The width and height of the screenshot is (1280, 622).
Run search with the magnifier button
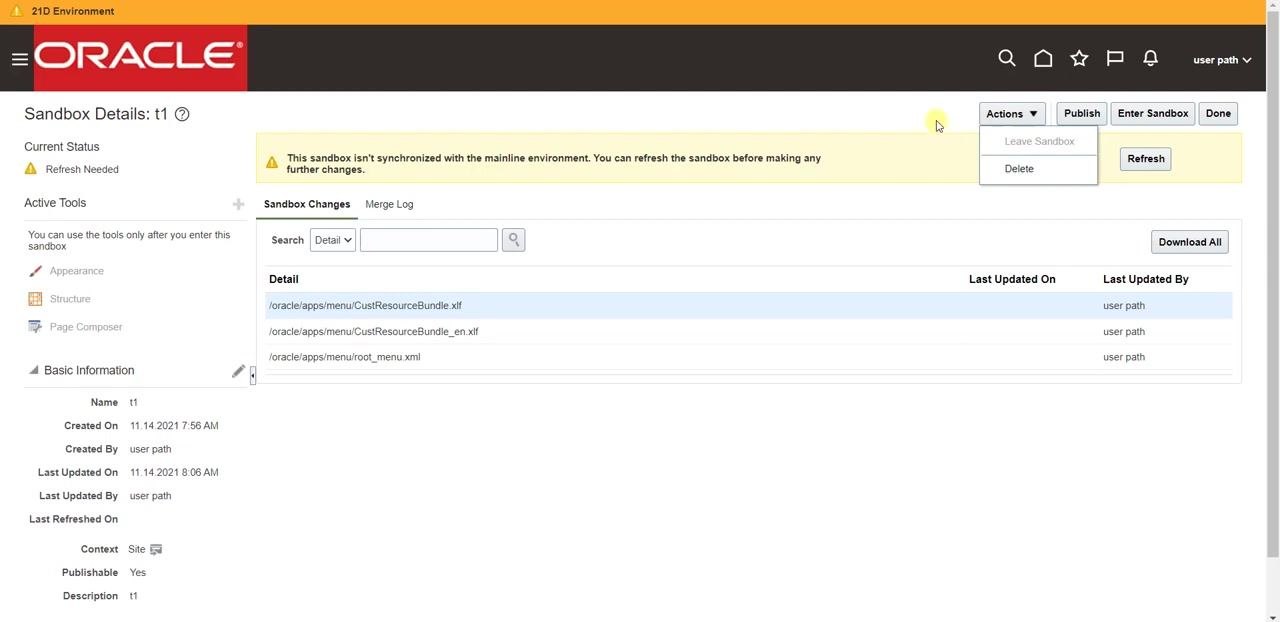pos(513,240)
